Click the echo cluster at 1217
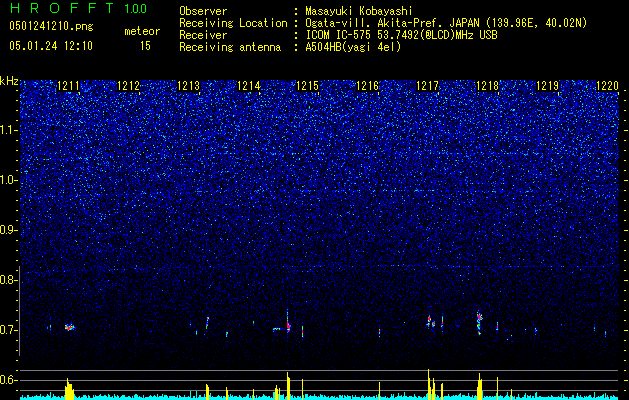629x400 pixels. click(x=431, y=322)
